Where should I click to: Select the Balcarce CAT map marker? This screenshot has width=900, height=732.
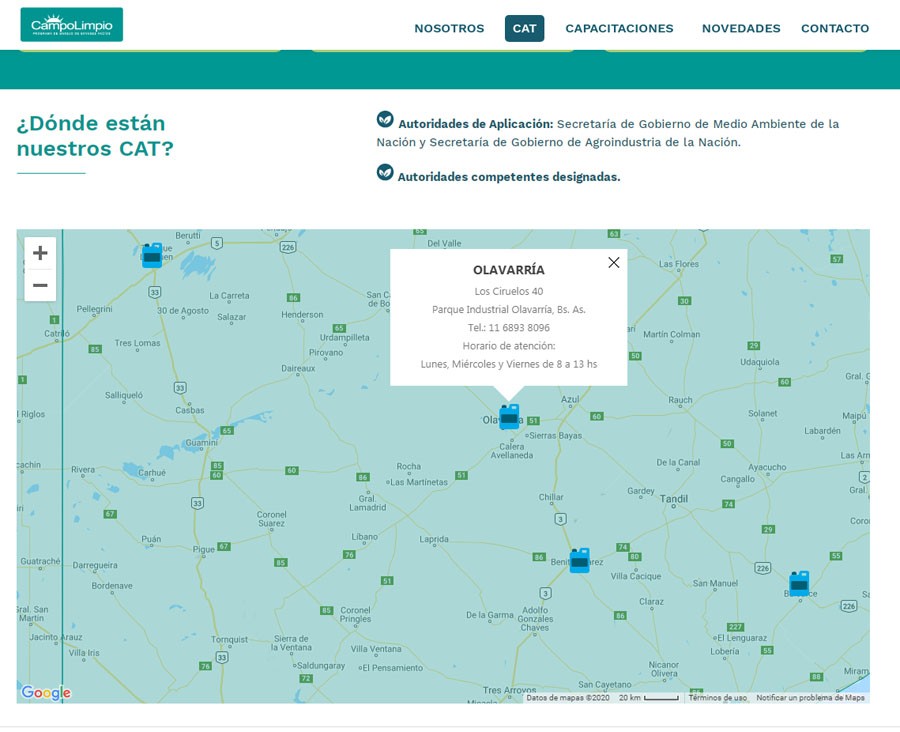point(799,584)
